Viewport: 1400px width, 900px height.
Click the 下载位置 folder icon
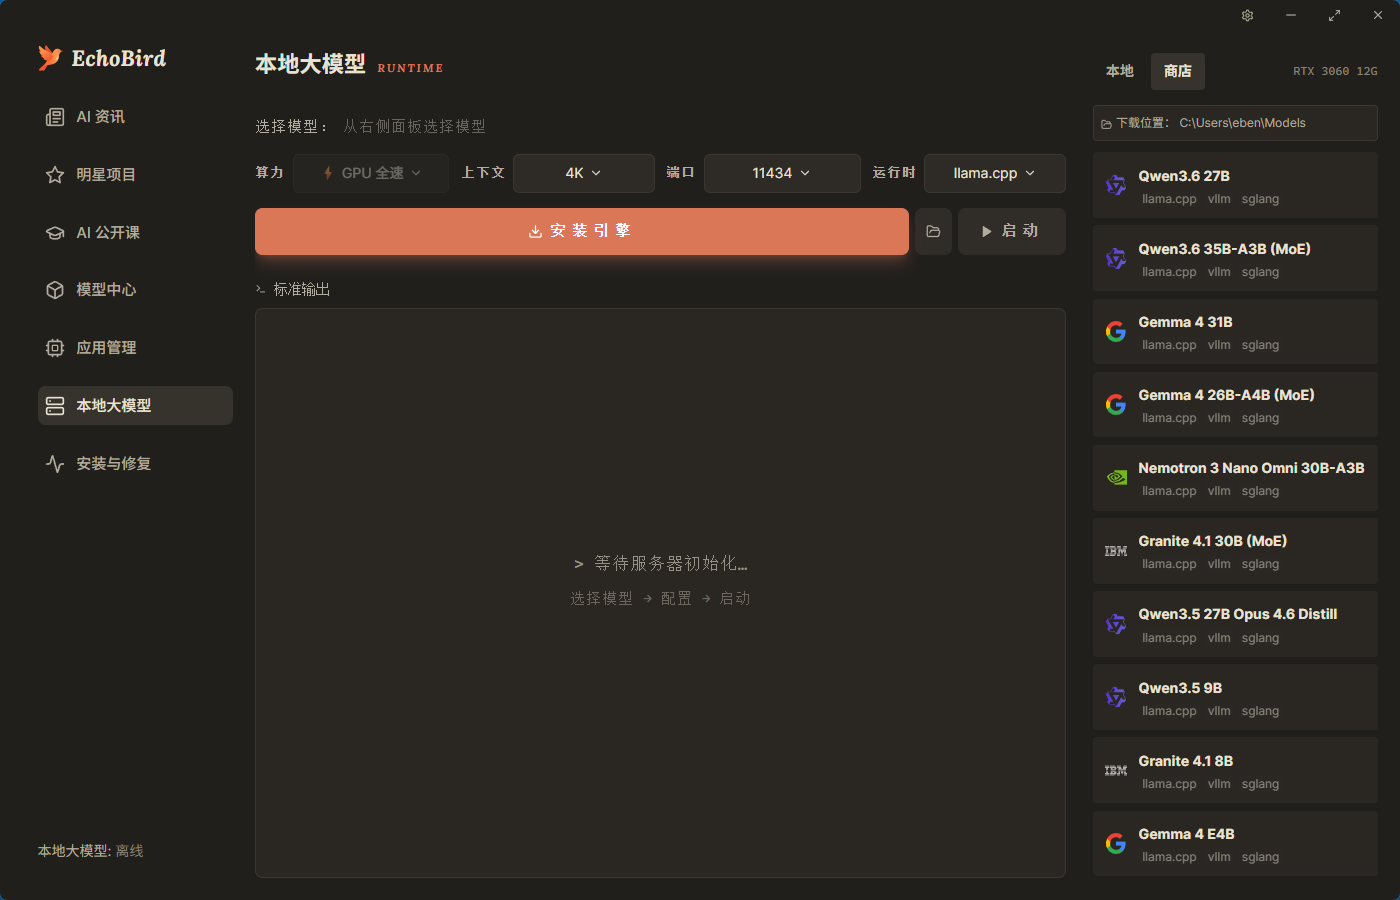(x=1106, y=124)
